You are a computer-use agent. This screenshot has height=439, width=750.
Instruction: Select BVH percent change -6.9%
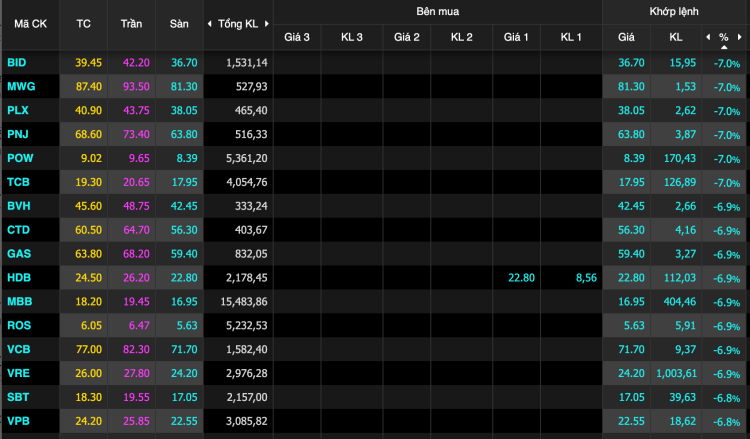pos(727,207)
